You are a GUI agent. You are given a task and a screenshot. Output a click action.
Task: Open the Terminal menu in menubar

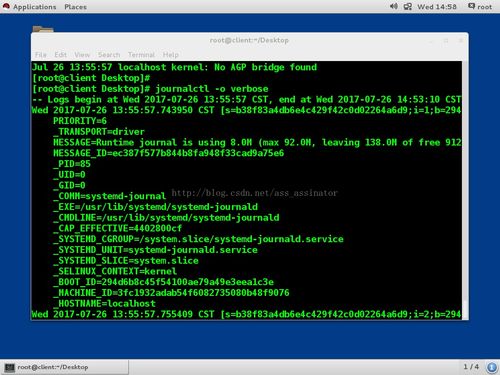click(141, 55)
